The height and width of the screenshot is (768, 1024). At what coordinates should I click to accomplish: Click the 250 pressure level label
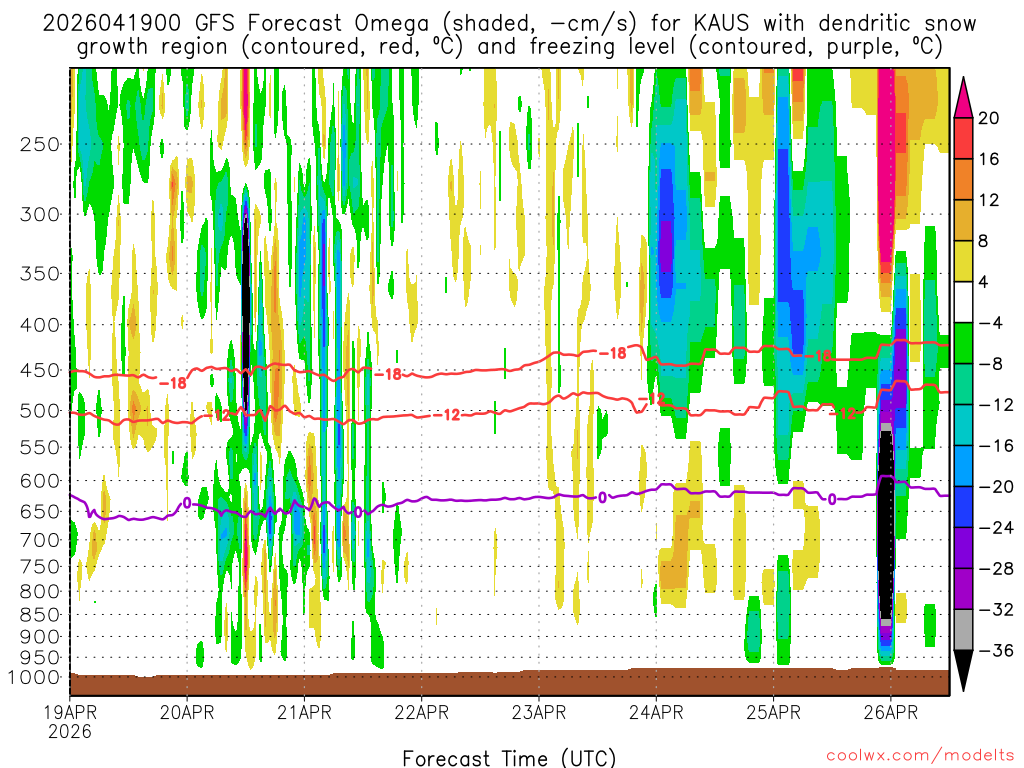[x=40, y=144]
